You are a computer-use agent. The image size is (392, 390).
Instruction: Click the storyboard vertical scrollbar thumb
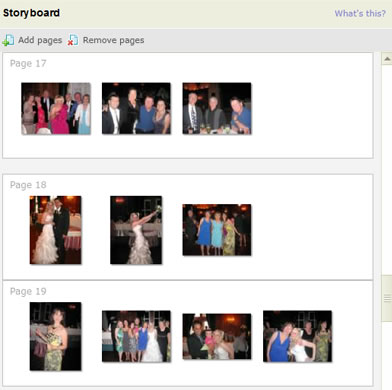[x=387, y=298]
